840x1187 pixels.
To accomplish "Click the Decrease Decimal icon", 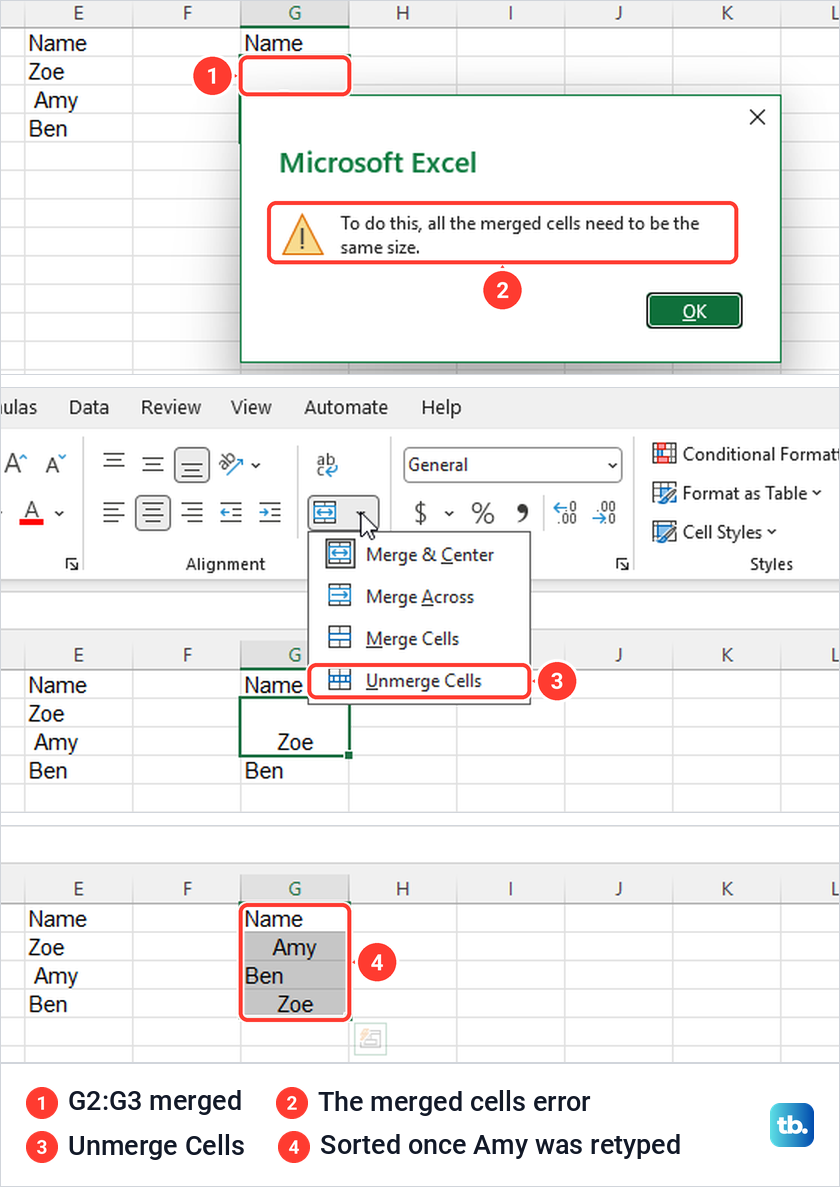I will click(x=604, y=512).
